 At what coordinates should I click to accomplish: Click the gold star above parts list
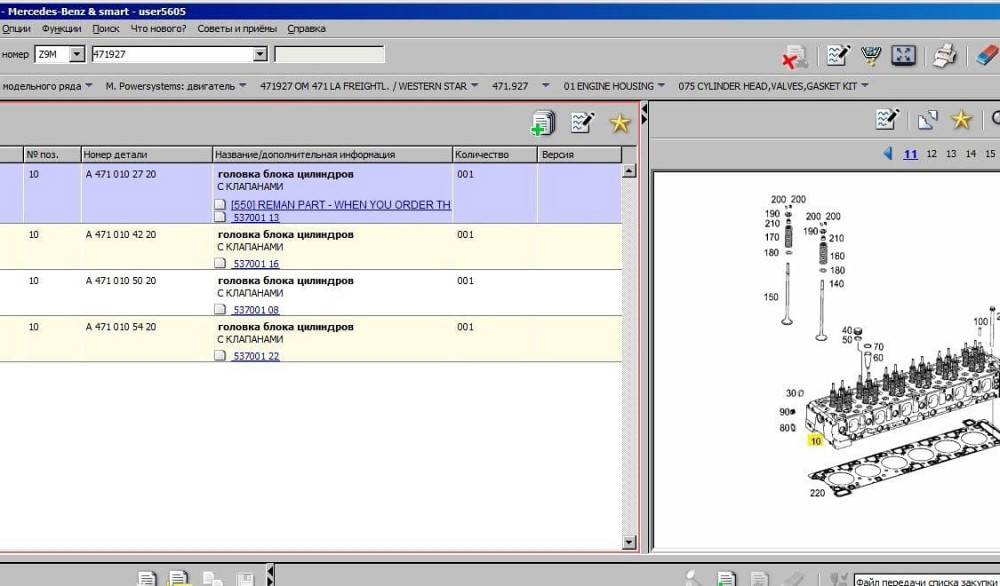(620, 122)
